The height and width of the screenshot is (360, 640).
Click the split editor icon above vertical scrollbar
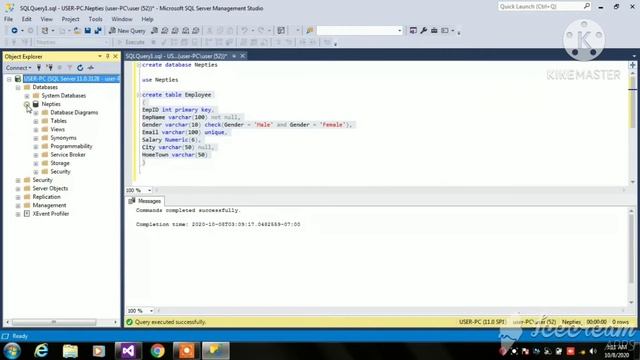[633, 65]
